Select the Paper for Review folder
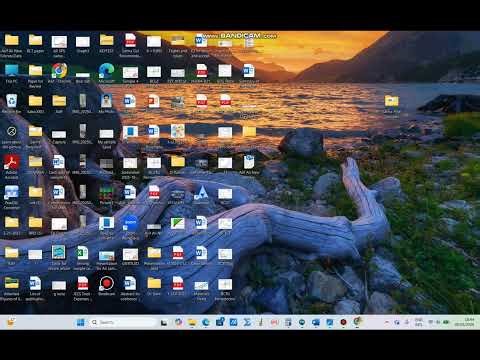 click(35, 76)
